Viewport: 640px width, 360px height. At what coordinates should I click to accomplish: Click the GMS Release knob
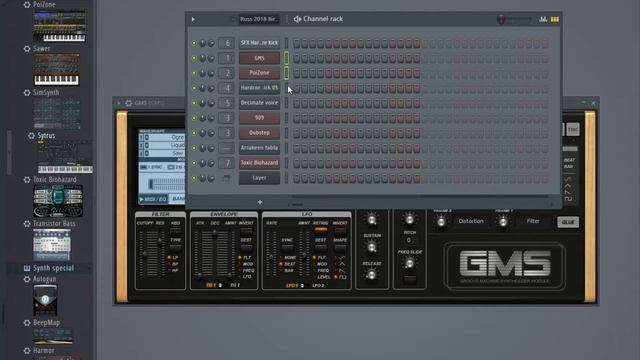[371, 275]
